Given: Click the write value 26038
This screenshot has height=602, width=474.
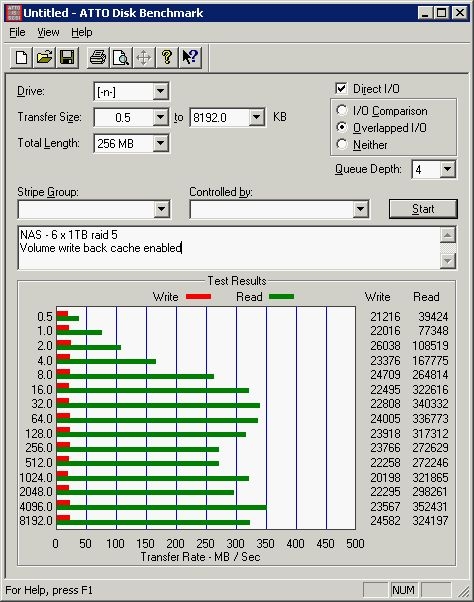Looking at the screenshot, I should click(385, 346).
